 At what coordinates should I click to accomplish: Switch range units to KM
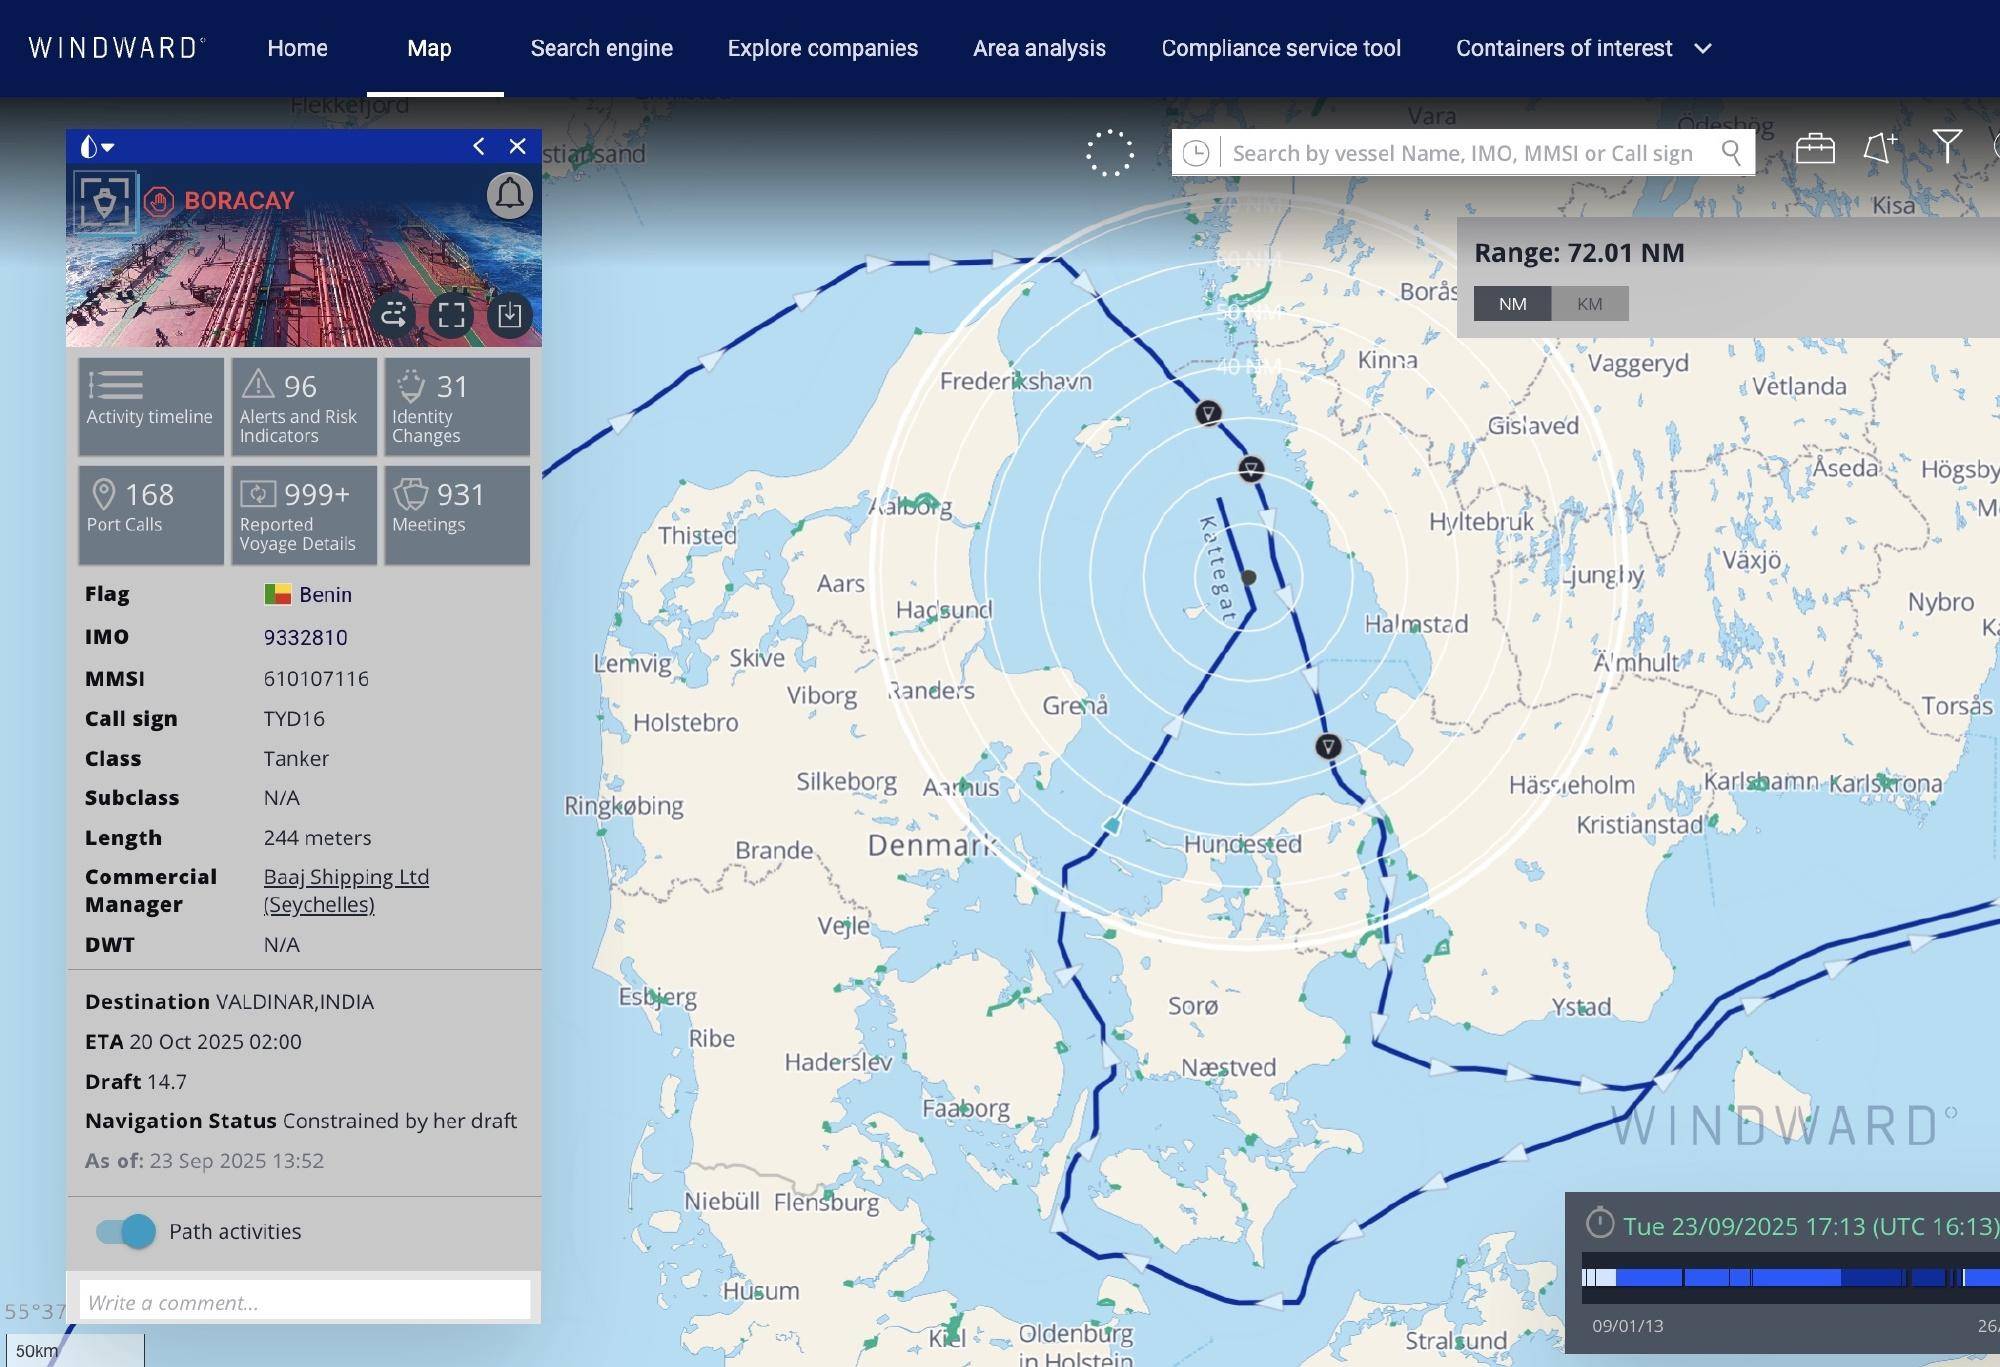coord(1589,304)
